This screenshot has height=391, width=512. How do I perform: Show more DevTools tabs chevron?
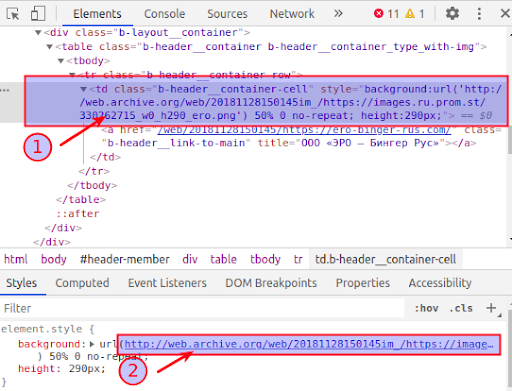click(x=338, y=14)
